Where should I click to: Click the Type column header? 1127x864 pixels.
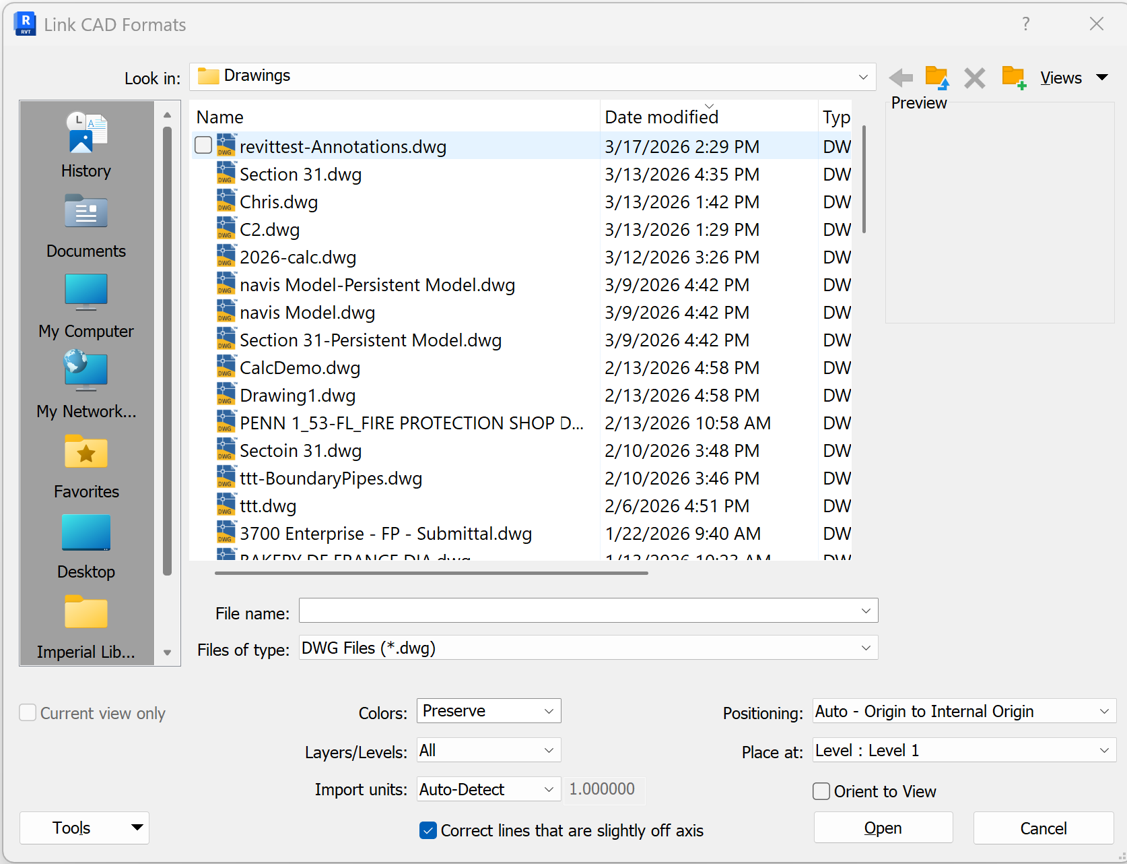(x=835, y=116)
